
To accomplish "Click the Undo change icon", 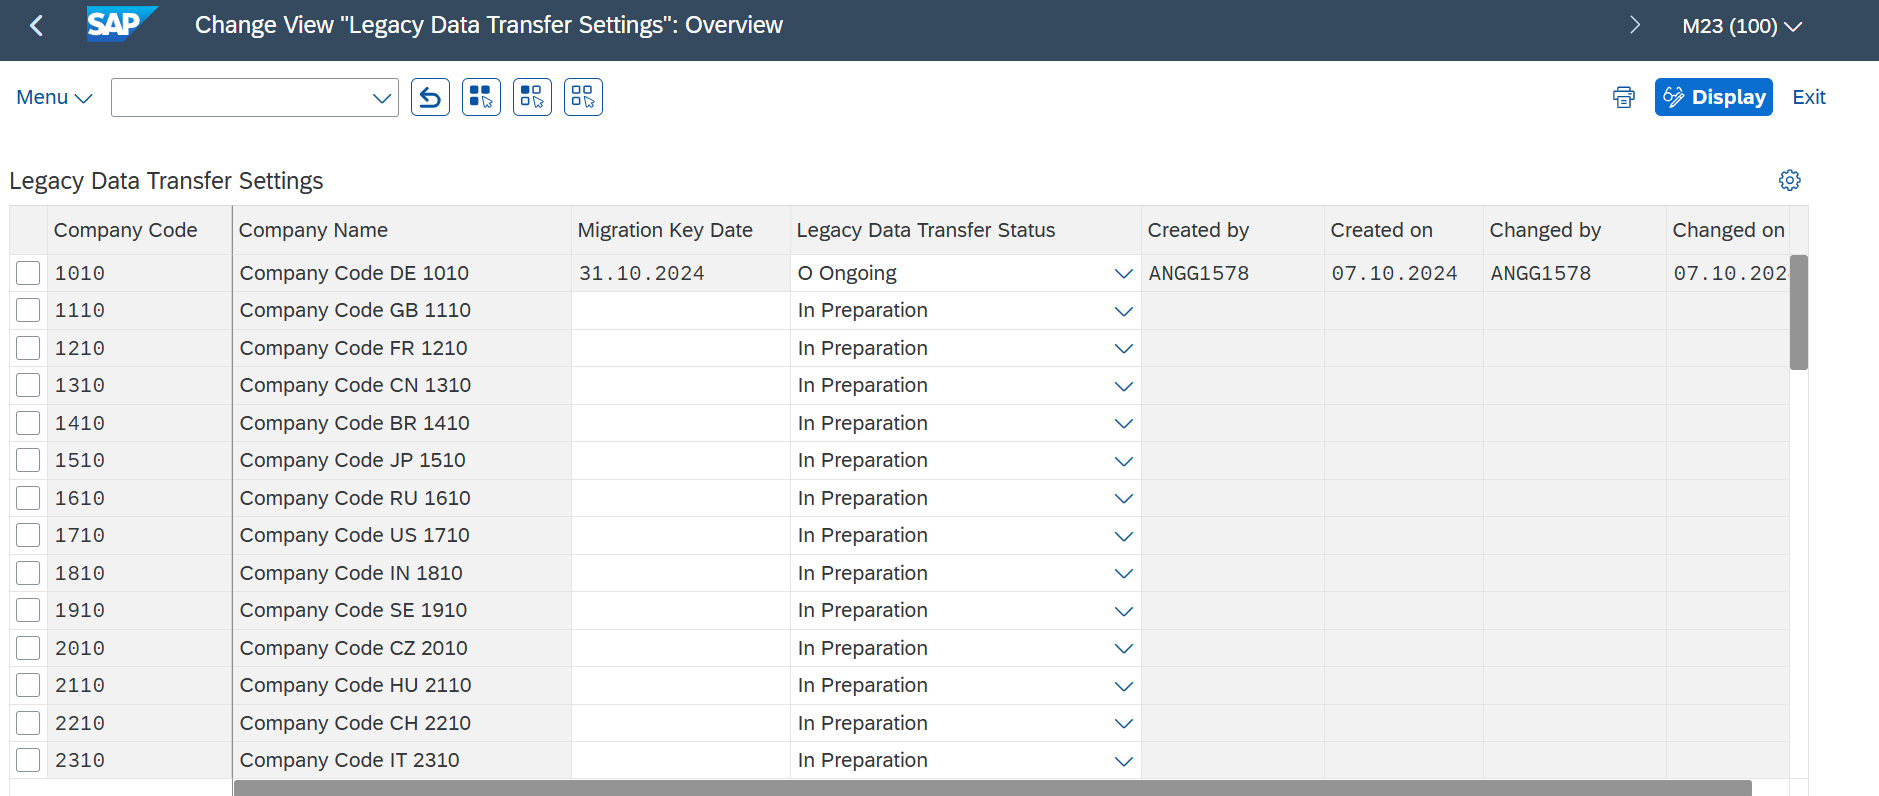I will [430, 97].
